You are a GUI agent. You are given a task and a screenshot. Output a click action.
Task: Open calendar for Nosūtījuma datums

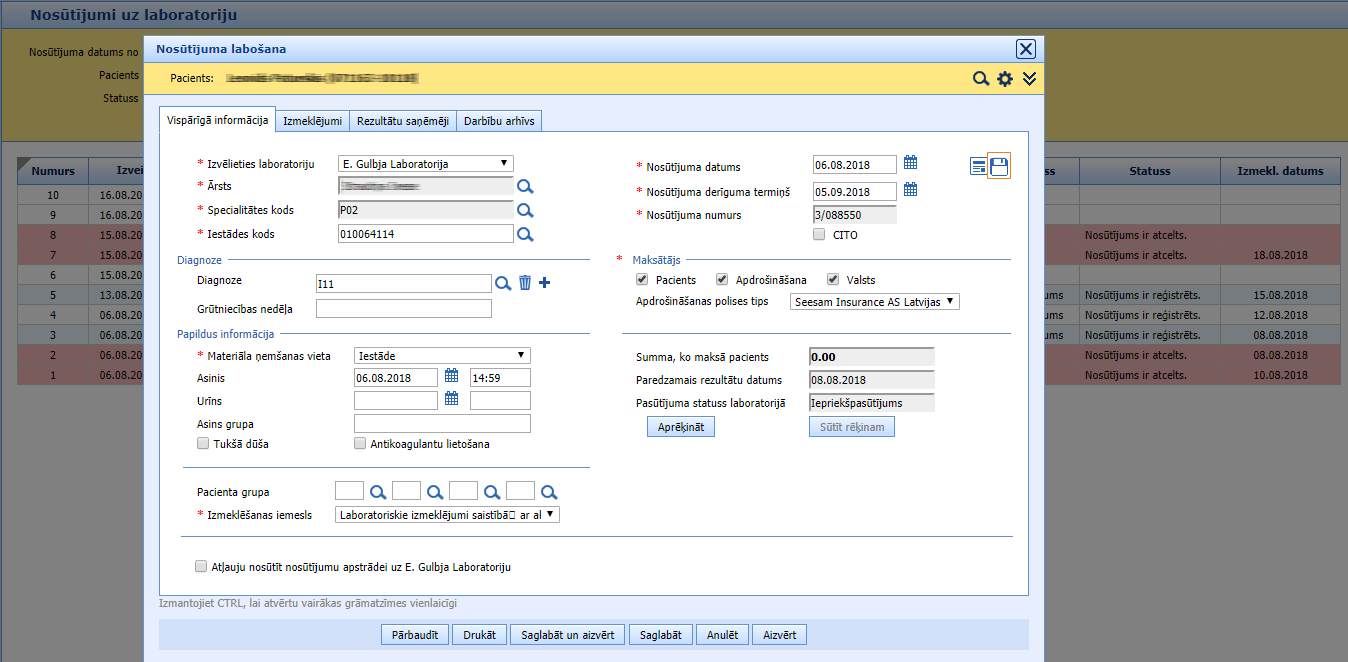pos(910,163)
